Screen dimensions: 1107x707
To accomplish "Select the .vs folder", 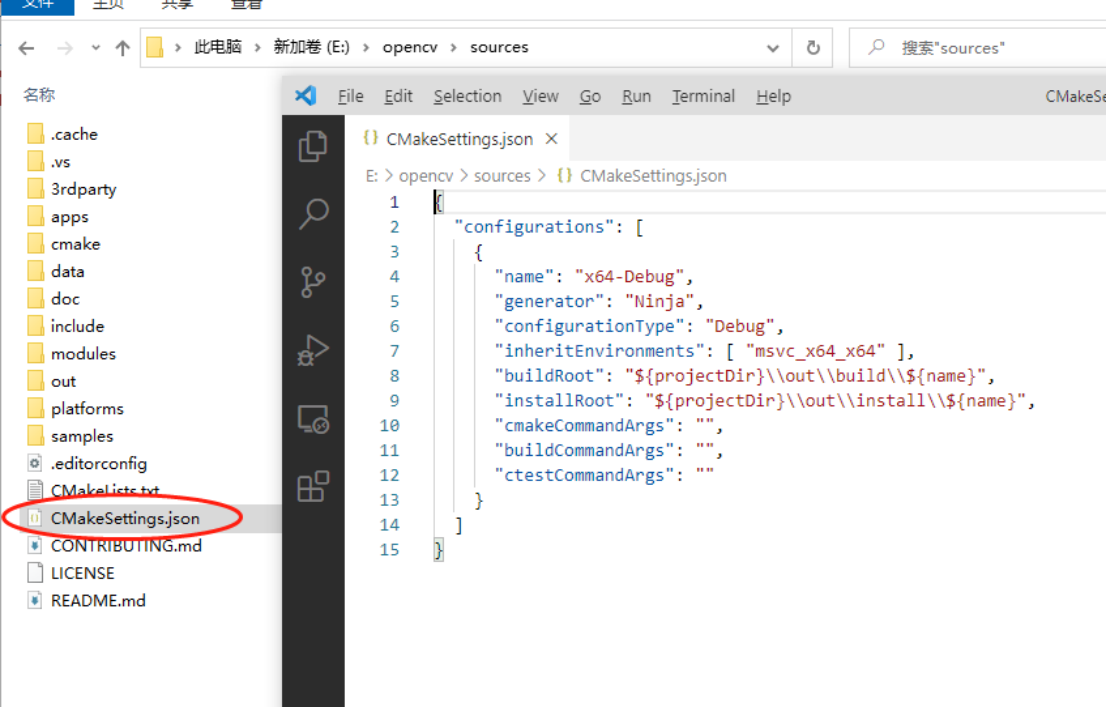I will (x=60, y=162).
